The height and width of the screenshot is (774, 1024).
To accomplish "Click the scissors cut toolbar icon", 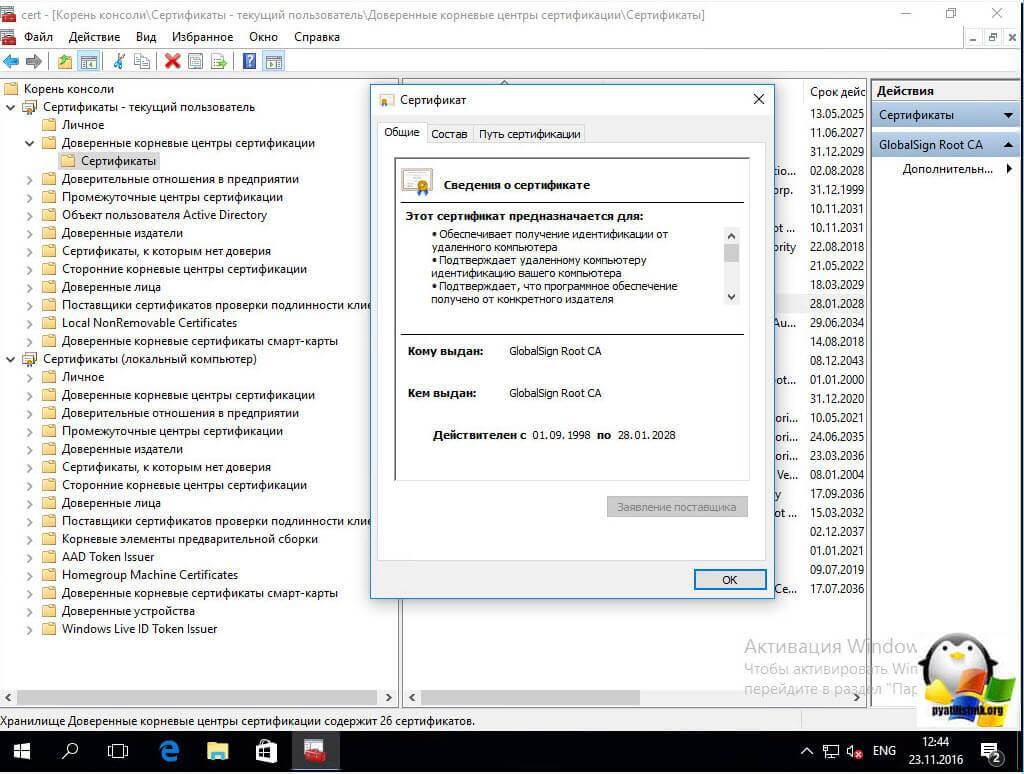I will (118, 61).
